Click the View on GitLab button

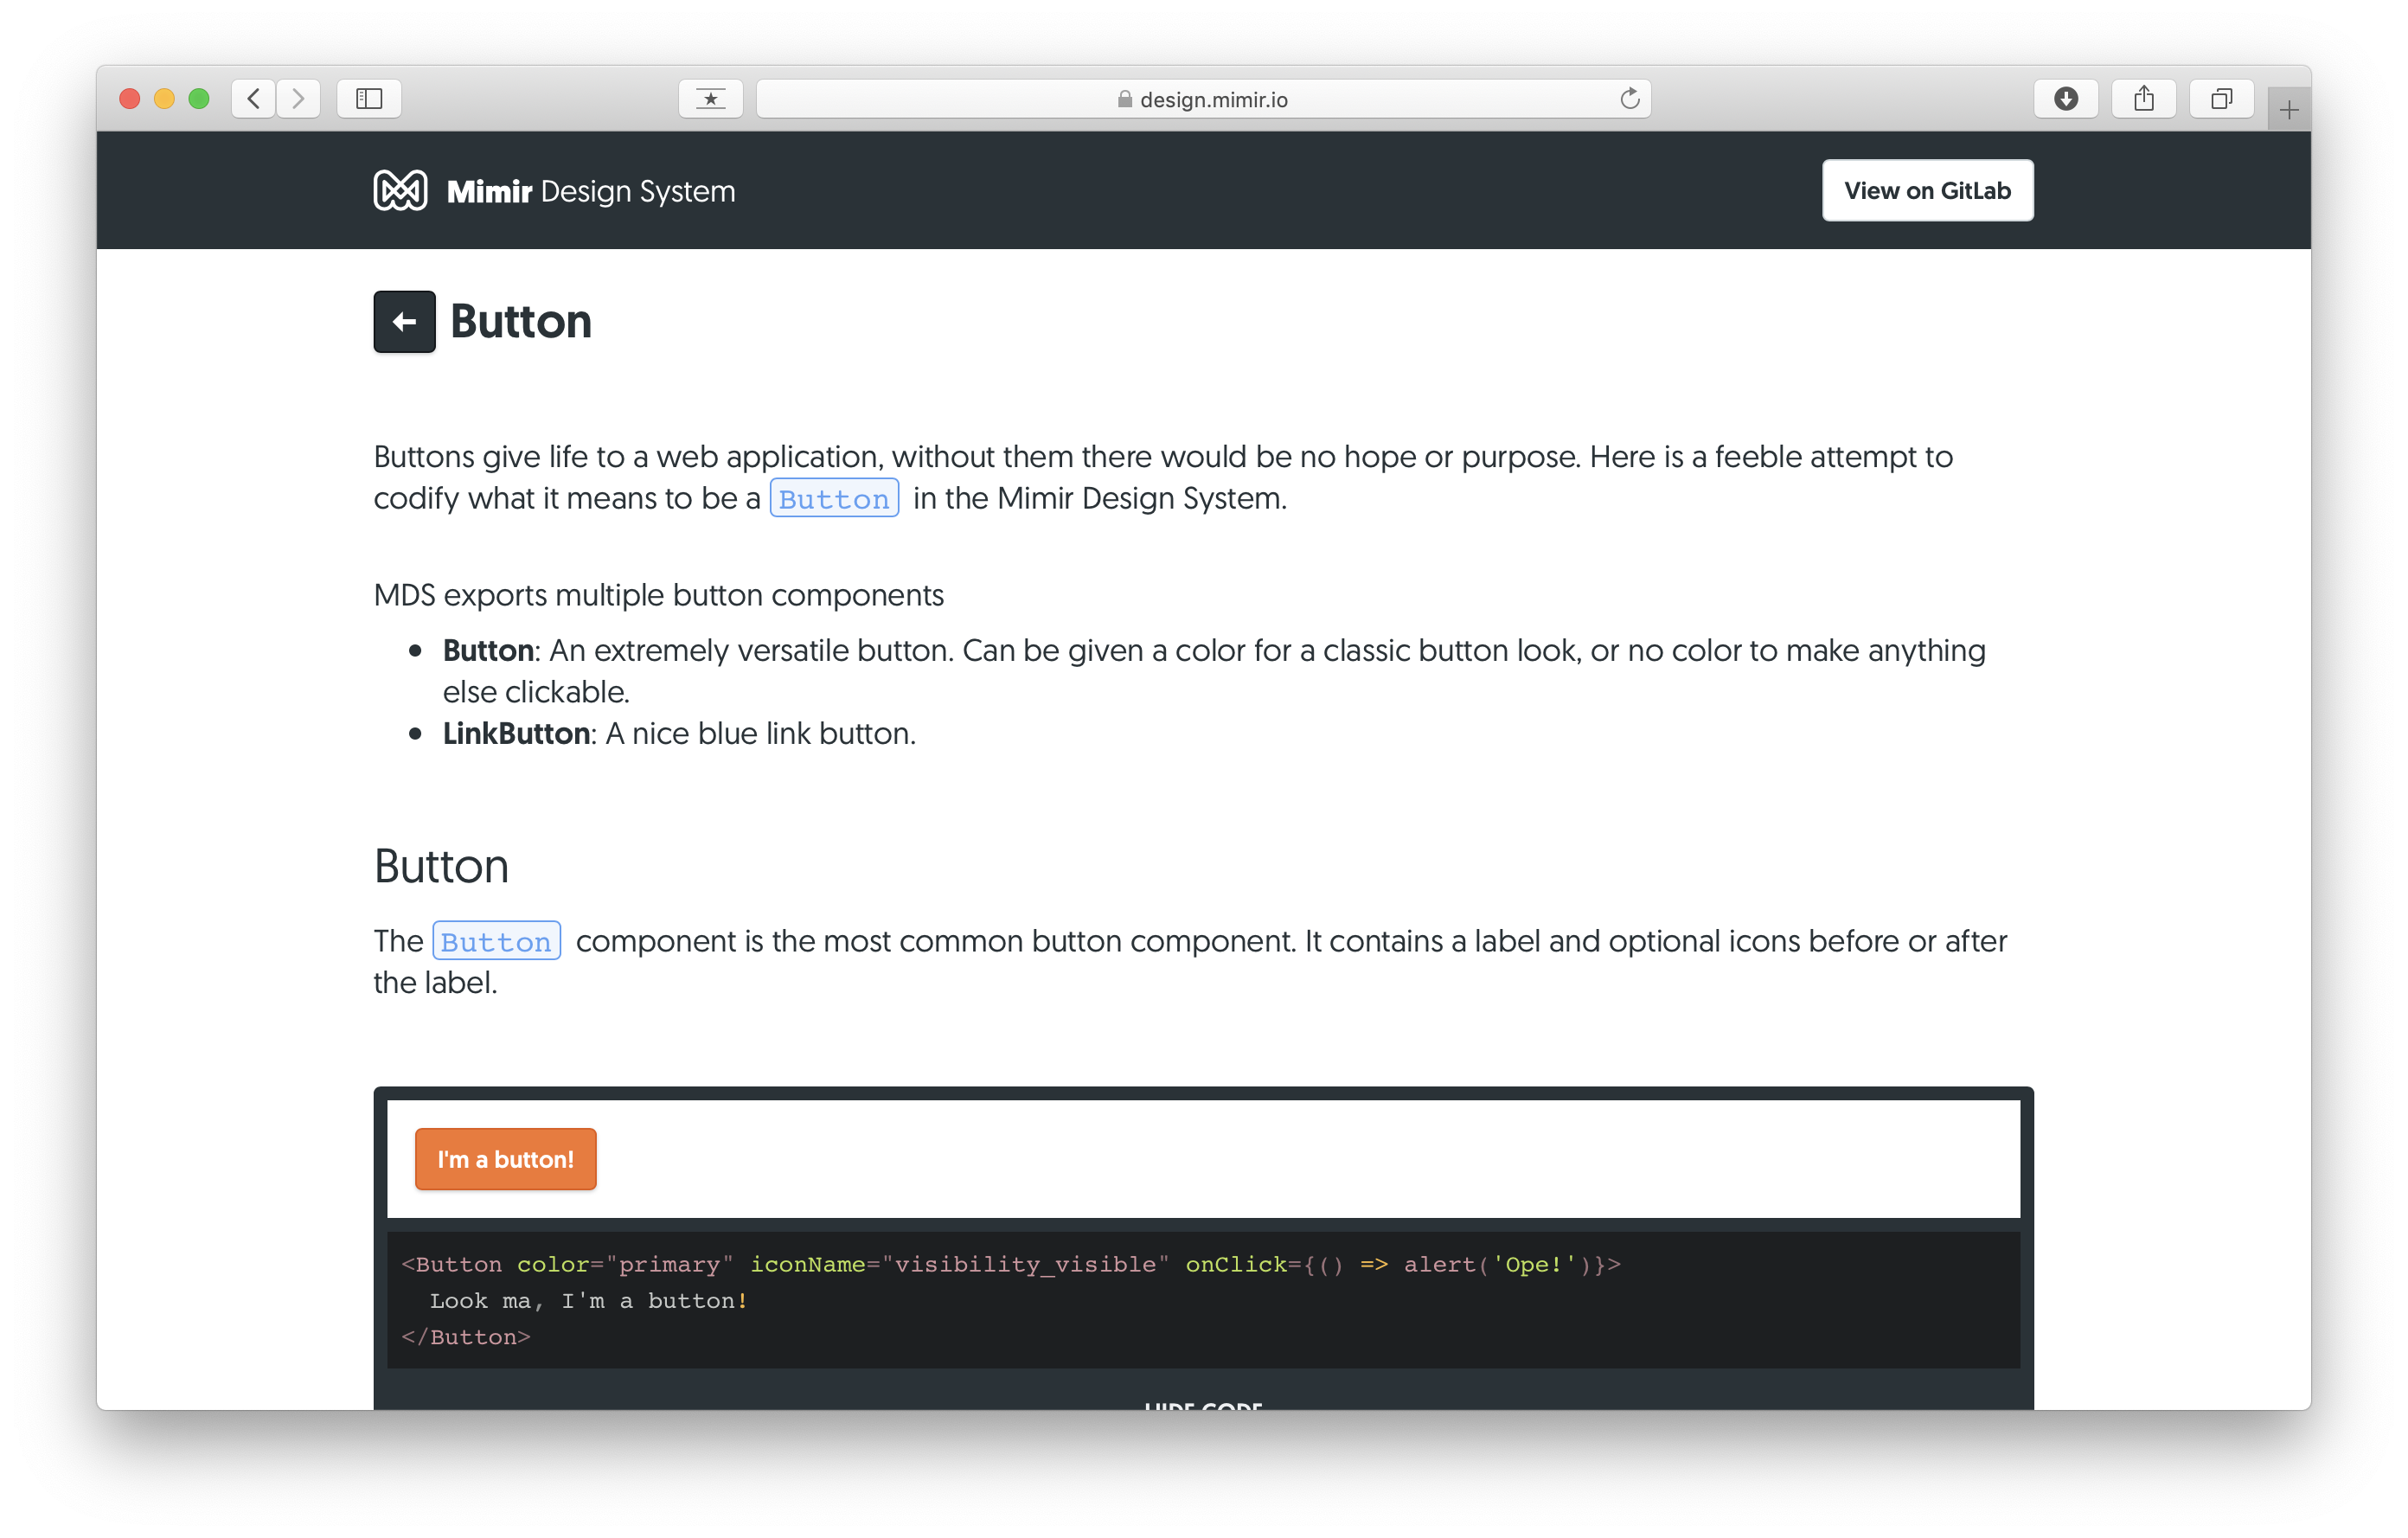coord(1926,190)
